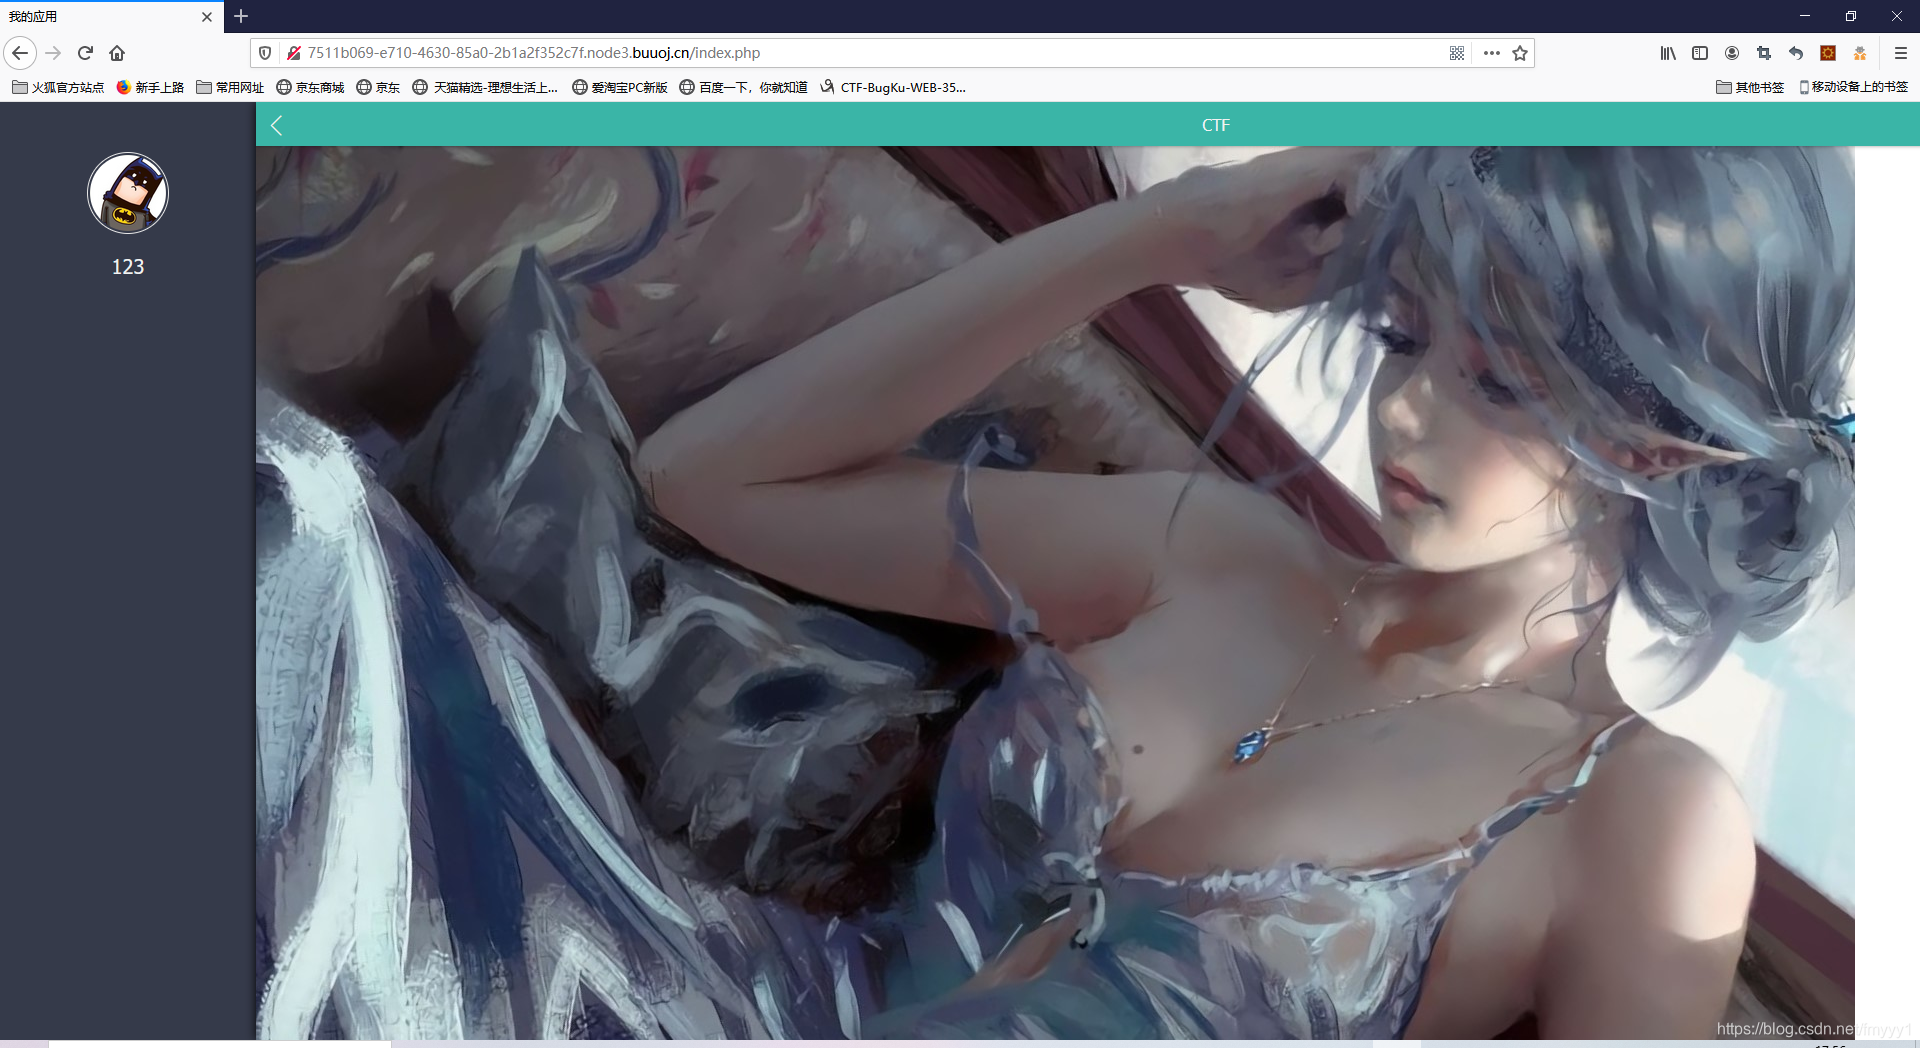
Task: Open tracking protection shield icon
Action: [x=265, y=53]
